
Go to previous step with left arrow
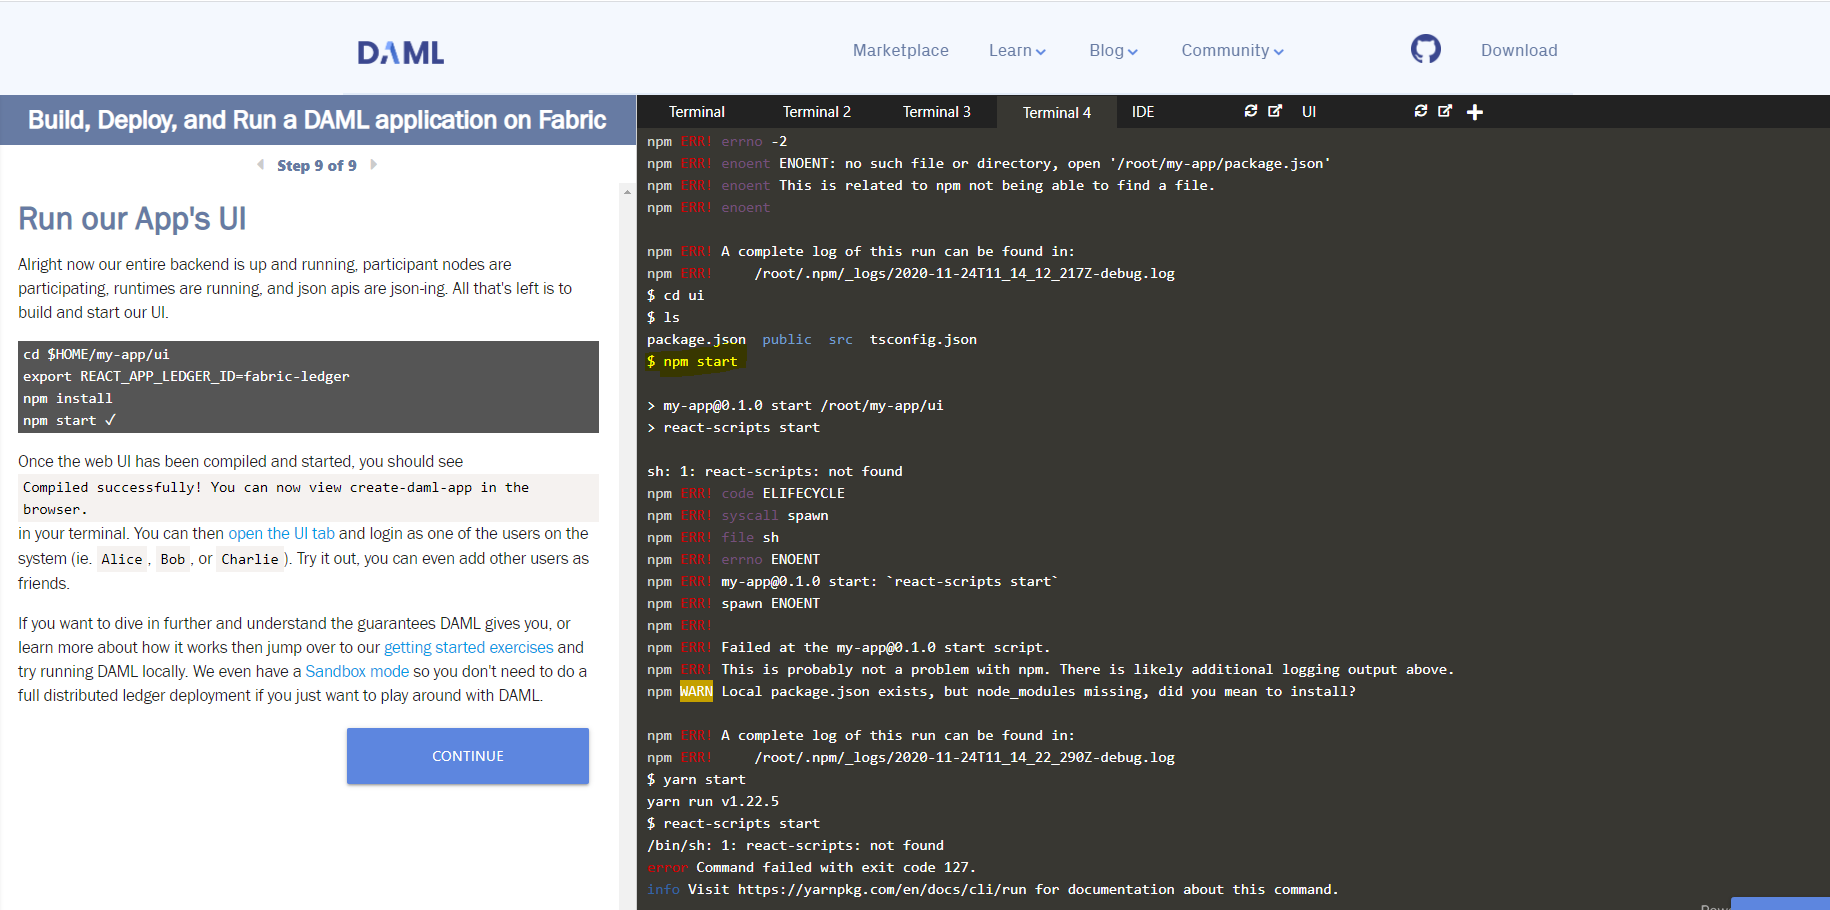pyautogui.click(x=261, y=165)
